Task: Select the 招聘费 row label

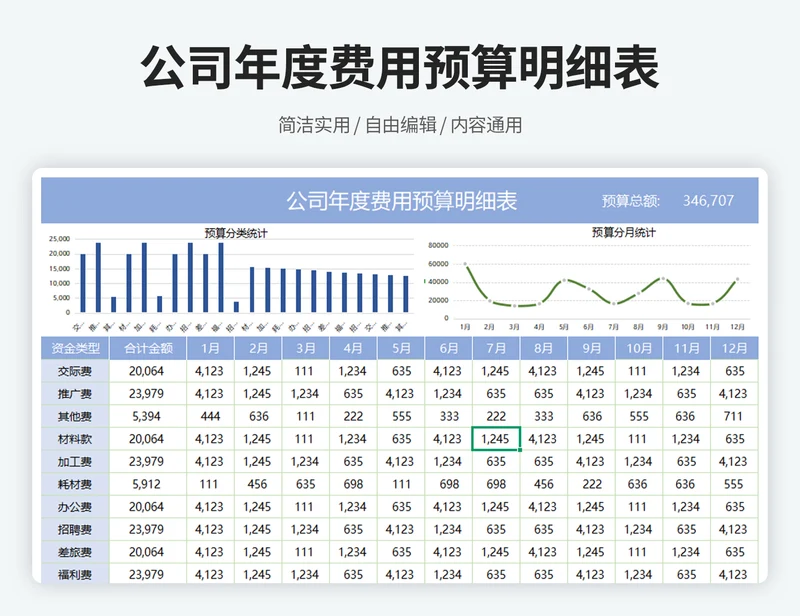Action: (75, 529)
